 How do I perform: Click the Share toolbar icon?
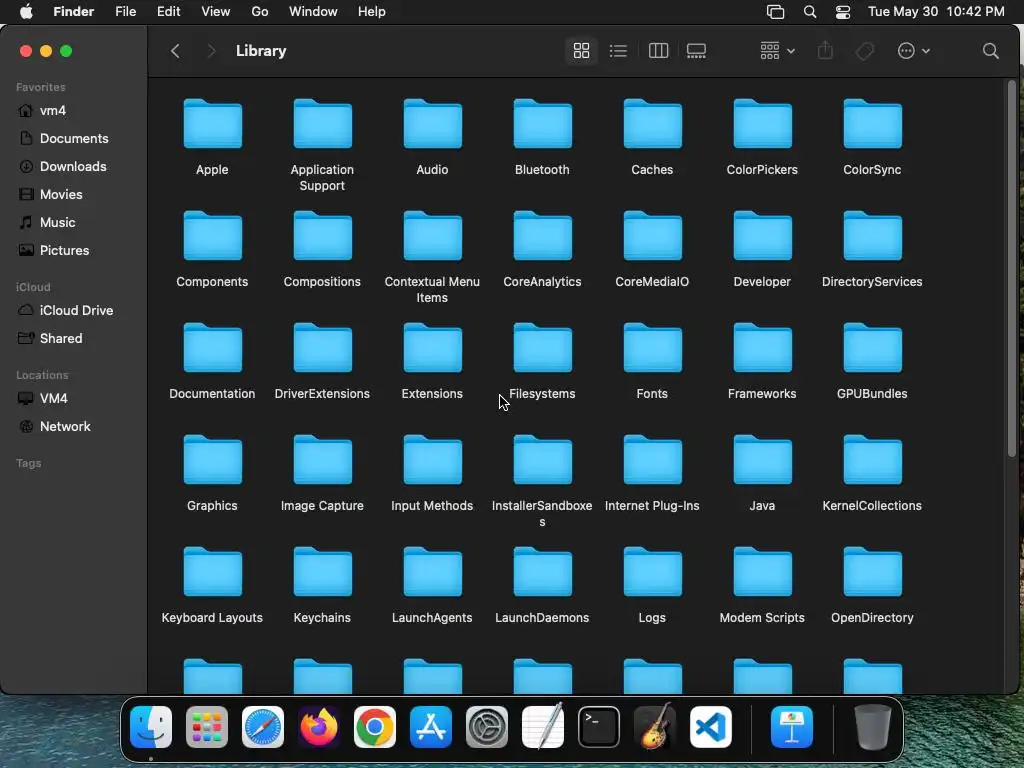click(825, 51)
